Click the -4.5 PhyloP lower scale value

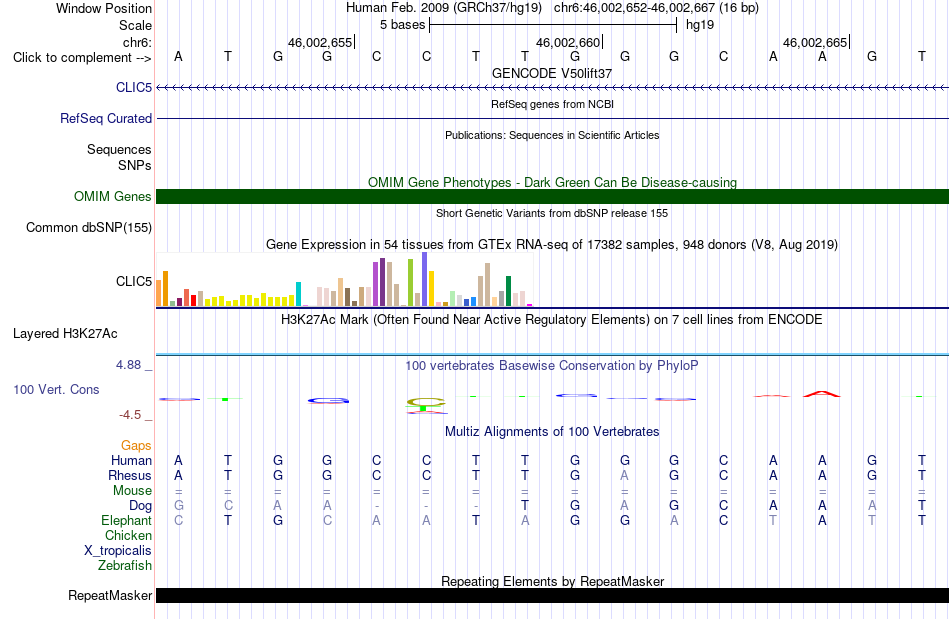click(x=130, y=414)
